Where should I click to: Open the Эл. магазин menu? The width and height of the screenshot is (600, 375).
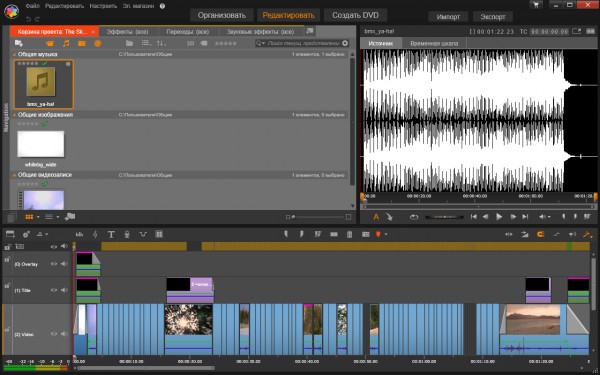coord(138,6)
